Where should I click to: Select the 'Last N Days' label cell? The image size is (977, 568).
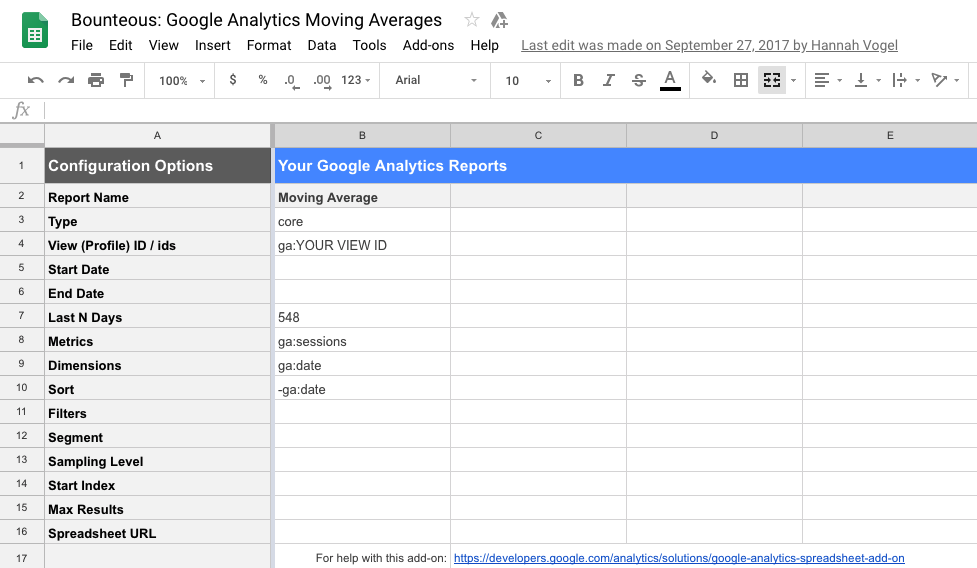(x=158, y=317)
